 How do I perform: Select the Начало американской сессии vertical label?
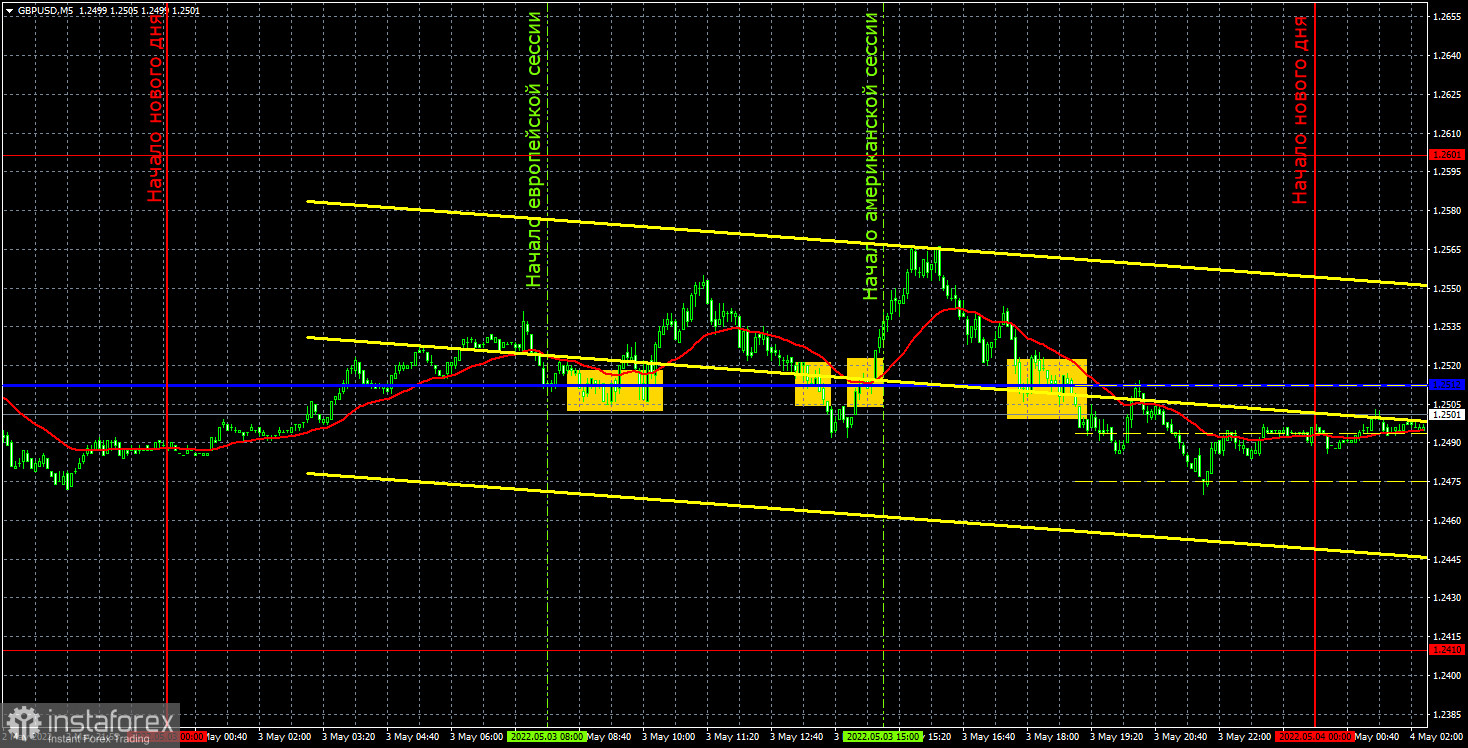[870, 156]
